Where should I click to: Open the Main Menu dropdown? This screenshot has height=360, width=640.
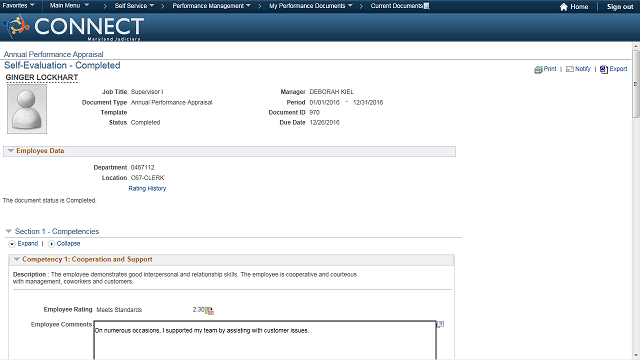coord(69,6)
